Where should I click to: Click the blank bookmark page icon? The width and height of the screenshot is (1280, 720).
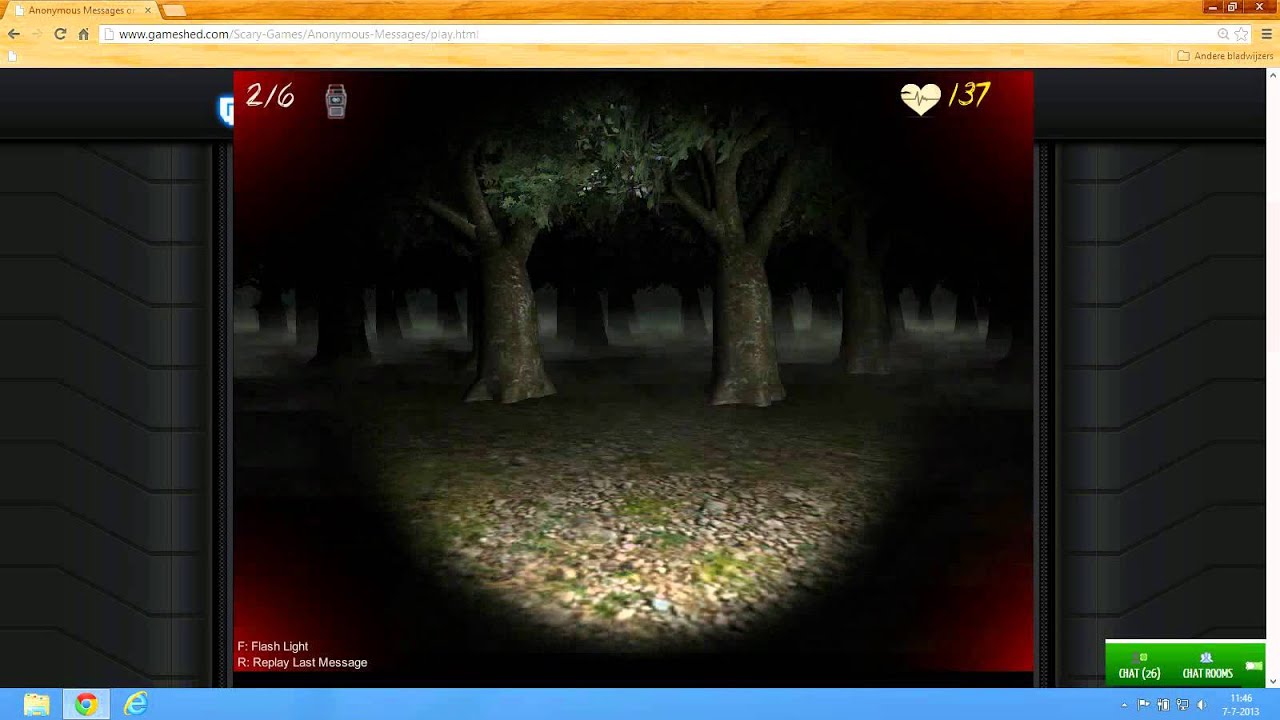click(x=12, y=56)
